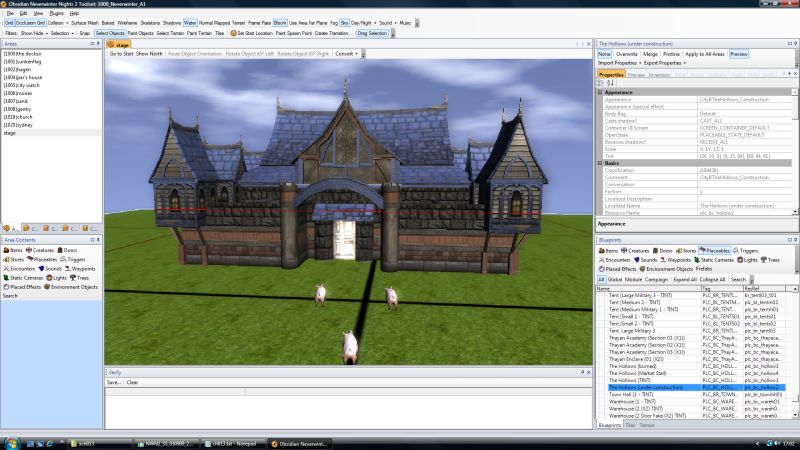Viewport: 800px width, 450px height.
Task: Open the File menu
Action: (x=10, y=13)
